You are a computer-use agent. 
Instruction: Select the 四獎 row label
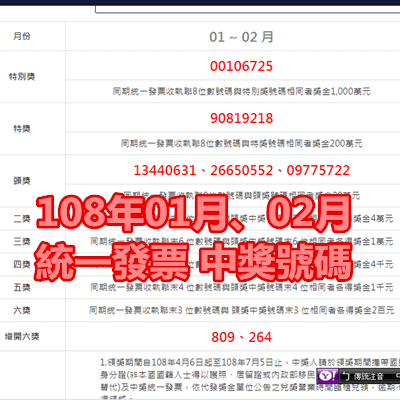[x=22, y=264]
